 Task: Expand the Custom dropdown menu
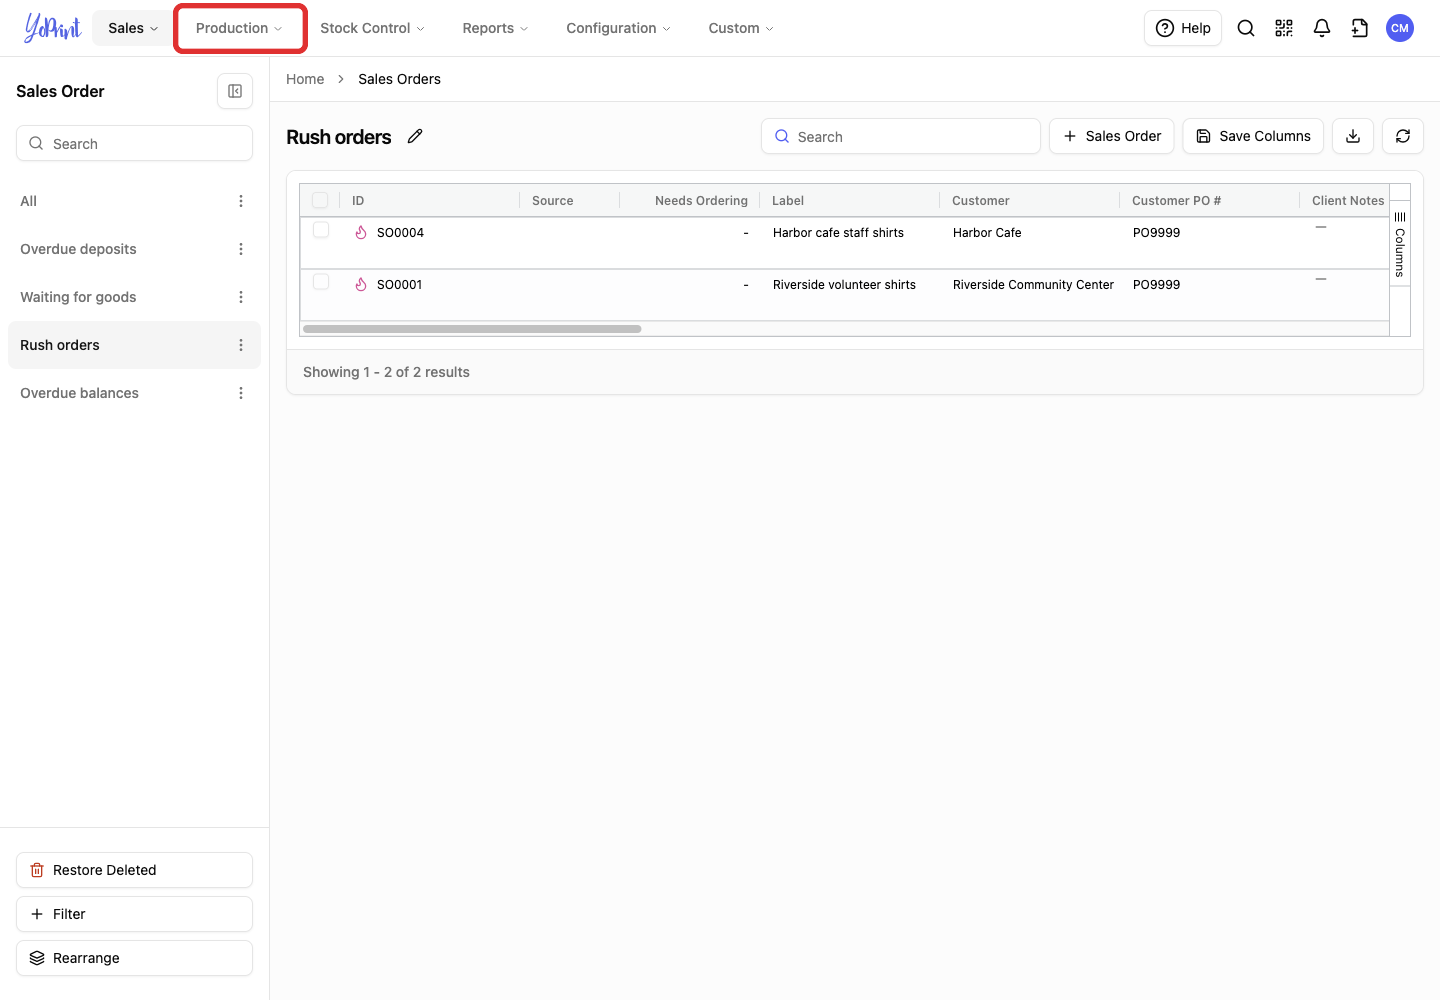(x=741, y=28)
